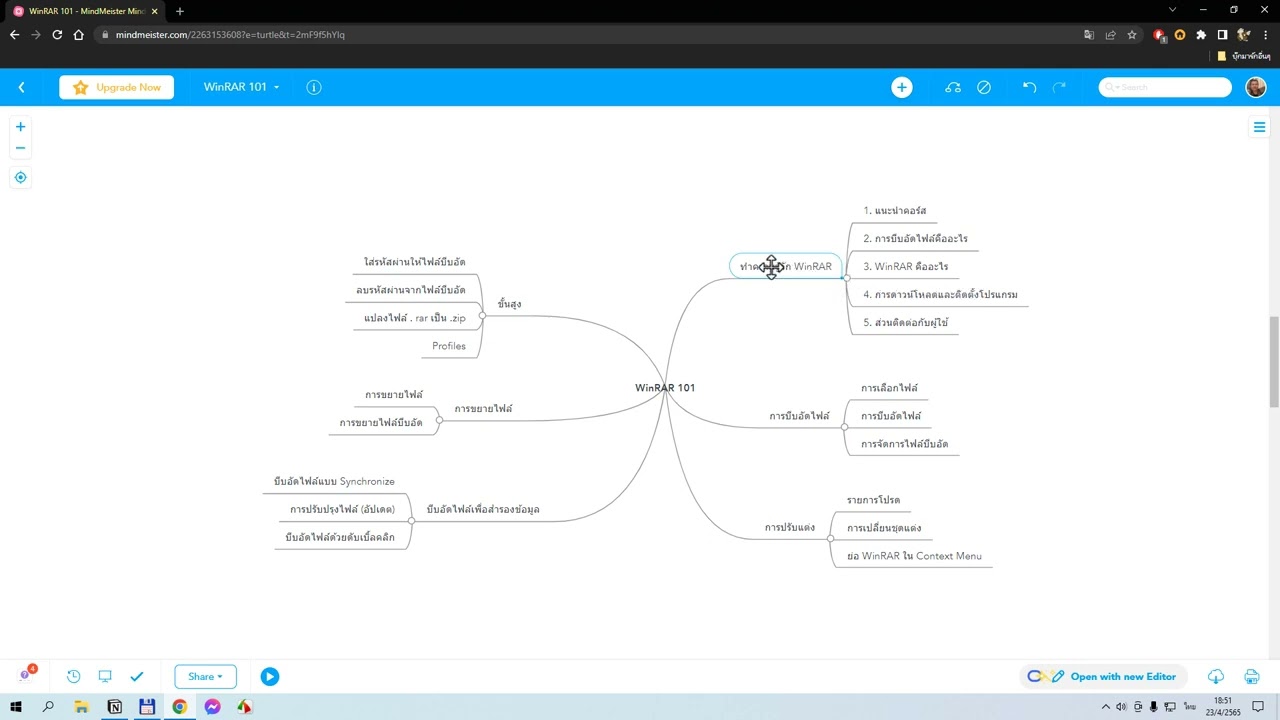This screenshot has width=1280, height=720.
Task: Open the user profile avatar
Action: click(x=1256, y=87)
